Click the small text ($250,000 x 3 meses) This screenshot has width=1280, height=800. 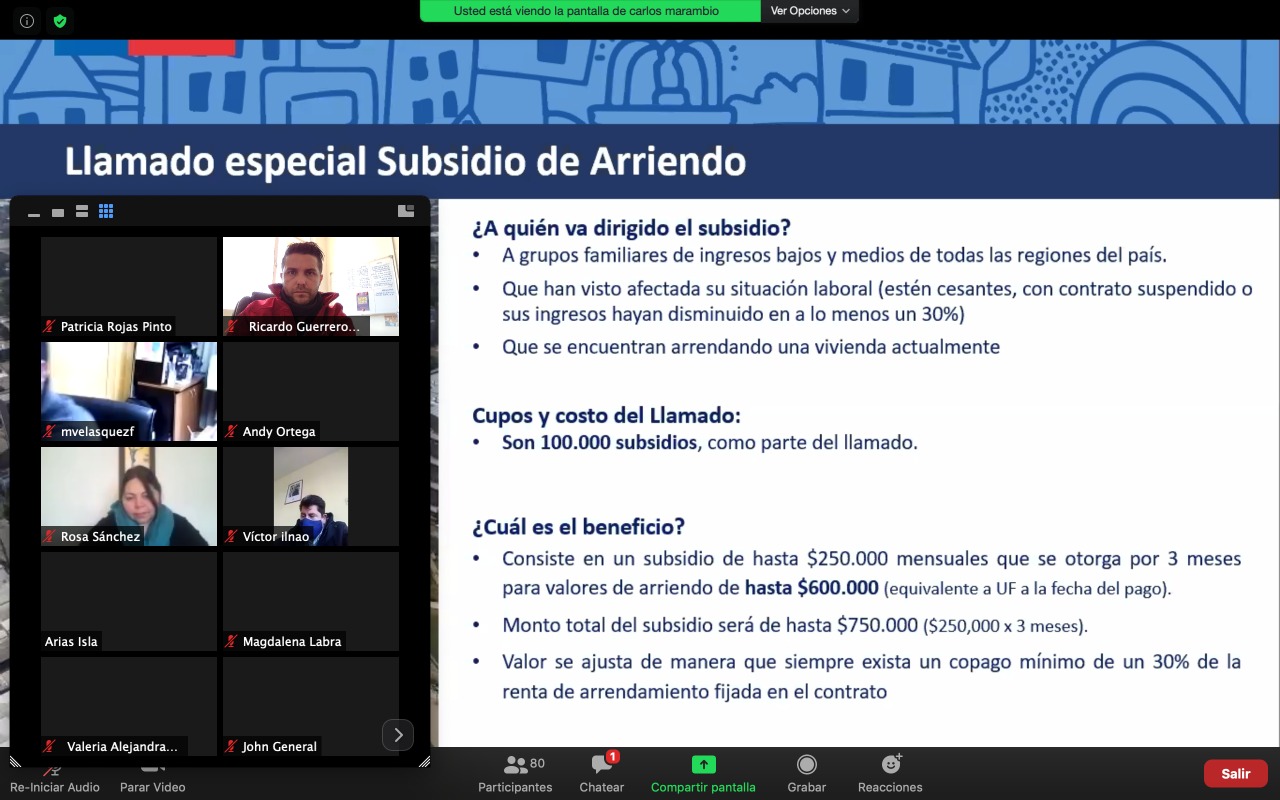1005,626
